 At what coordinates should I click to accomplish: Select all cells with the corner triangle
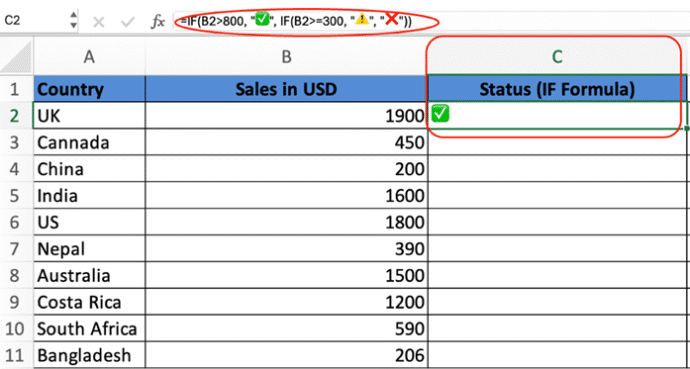(16, 57)
